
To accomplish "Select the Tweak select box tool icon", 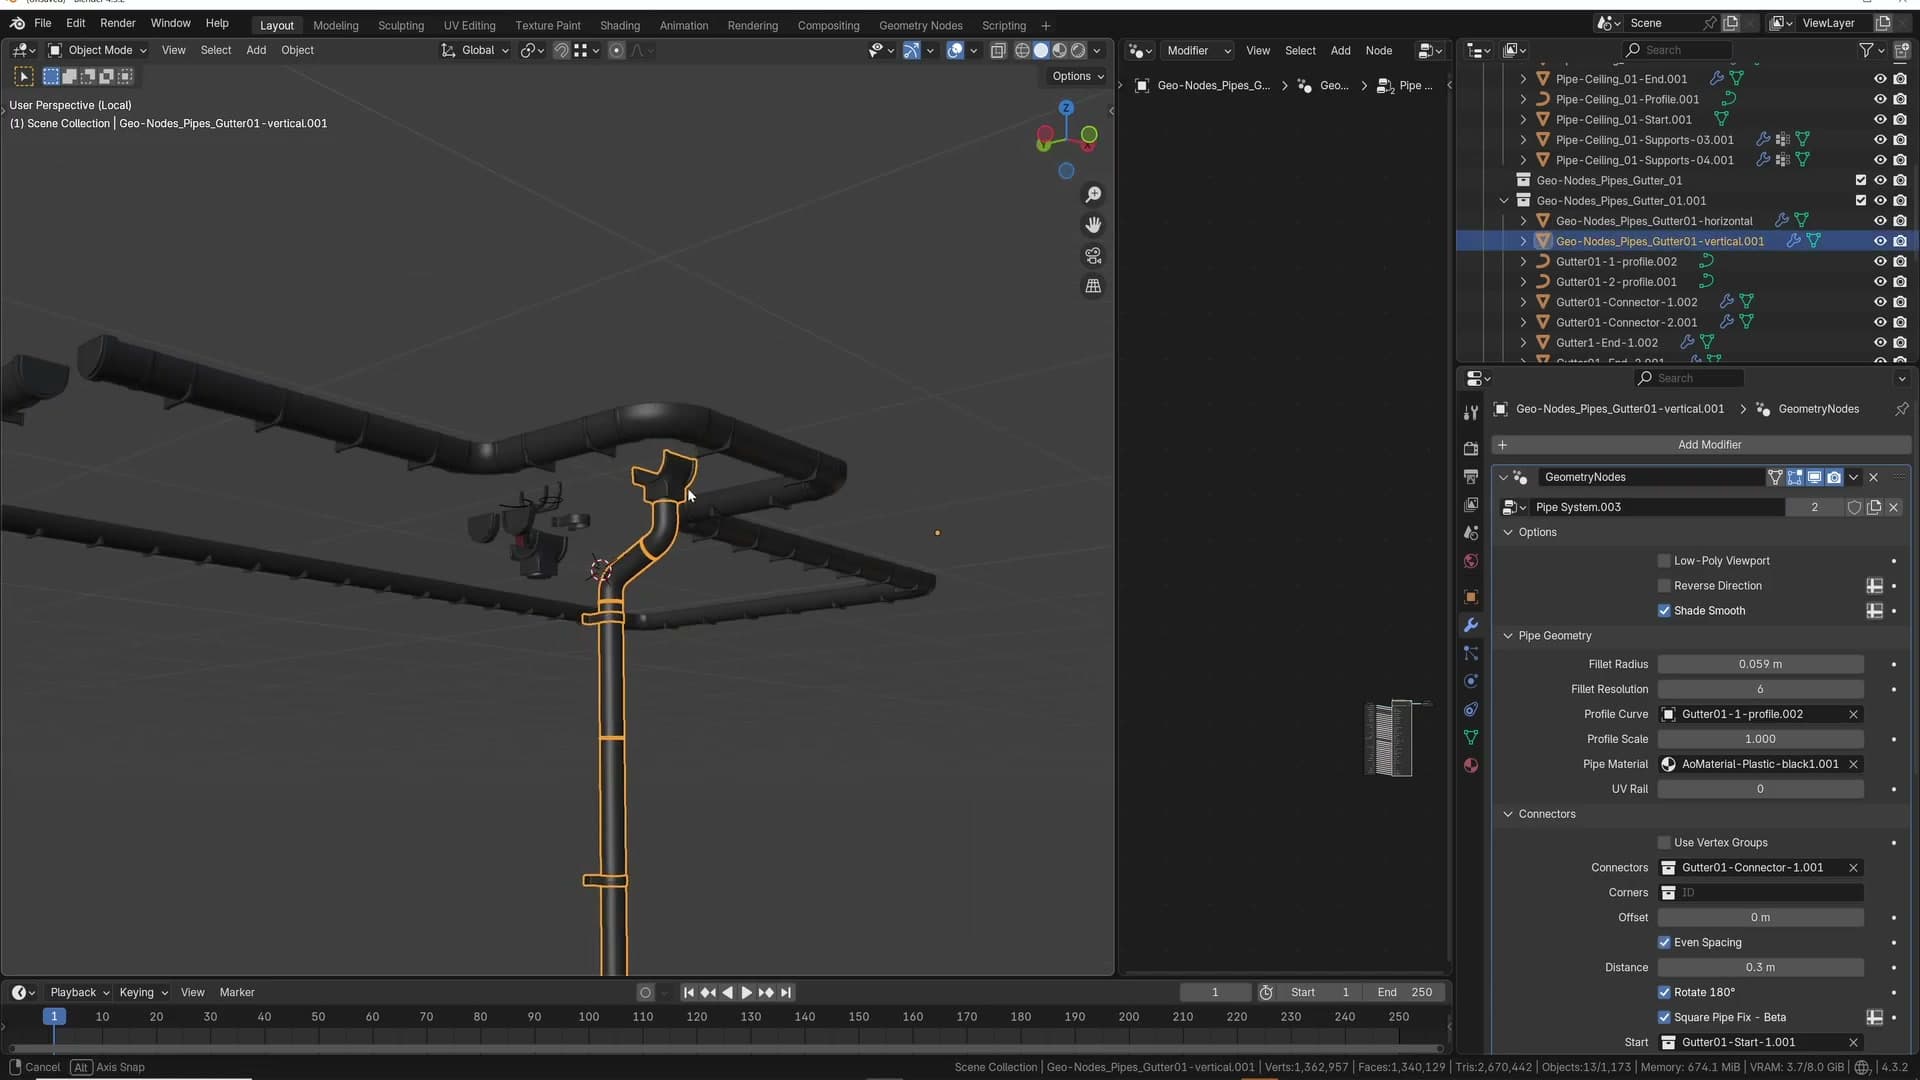I will coord(24,76).
